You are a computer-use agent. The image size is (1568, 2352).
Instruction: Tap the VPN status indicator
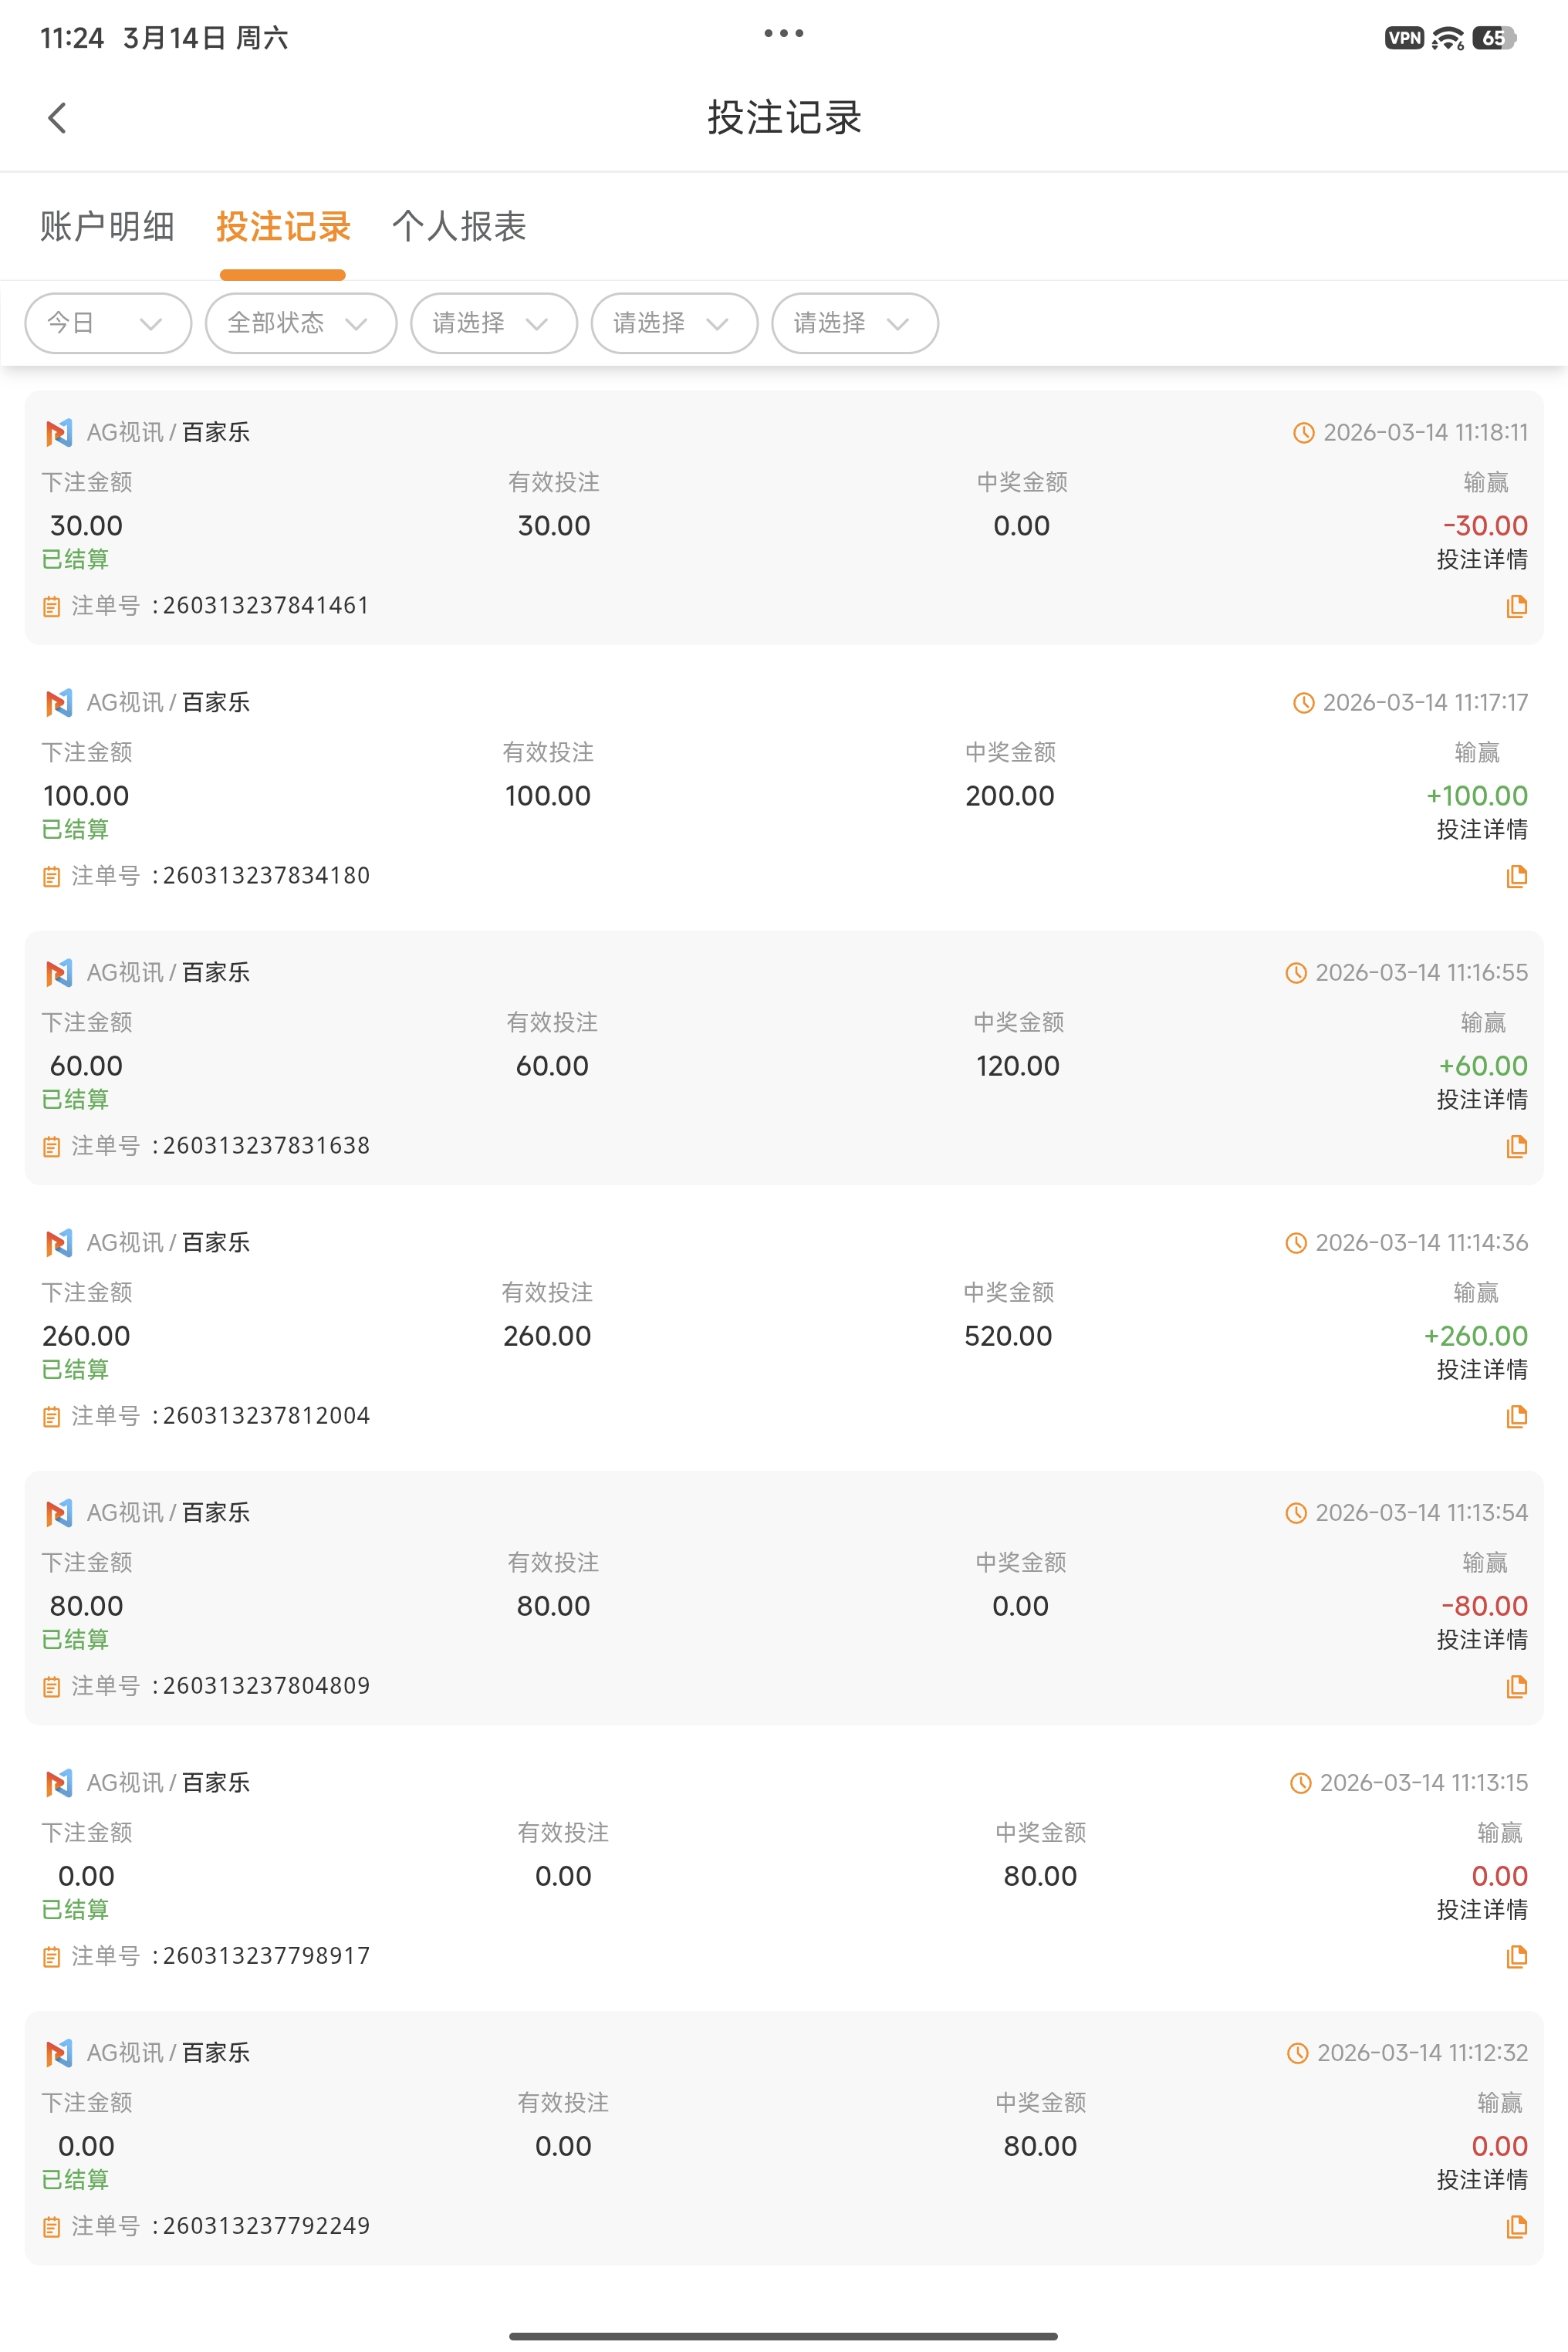click(1403, 38)
